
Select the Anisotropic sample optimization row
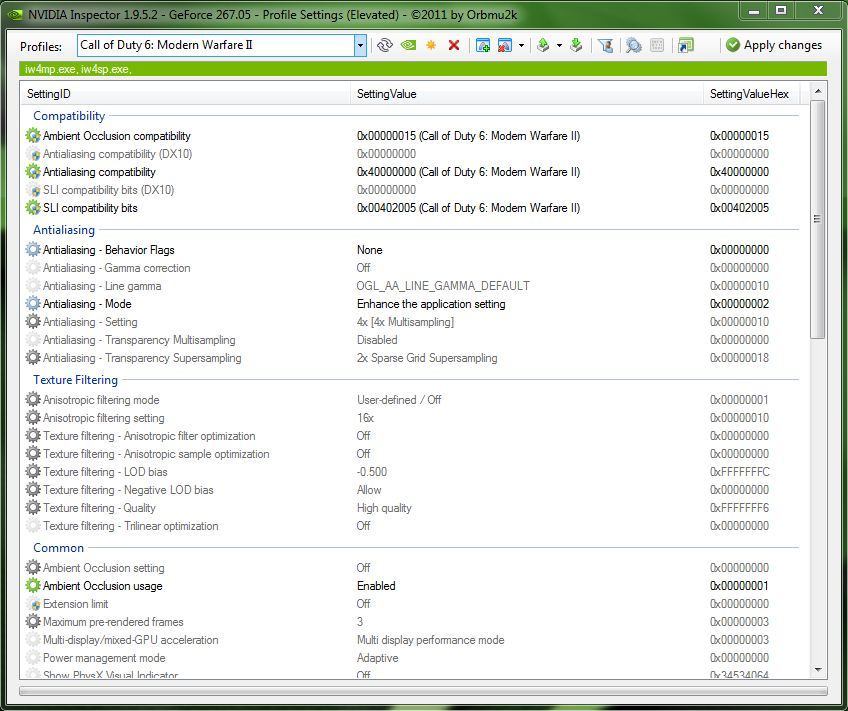(411, 454)
